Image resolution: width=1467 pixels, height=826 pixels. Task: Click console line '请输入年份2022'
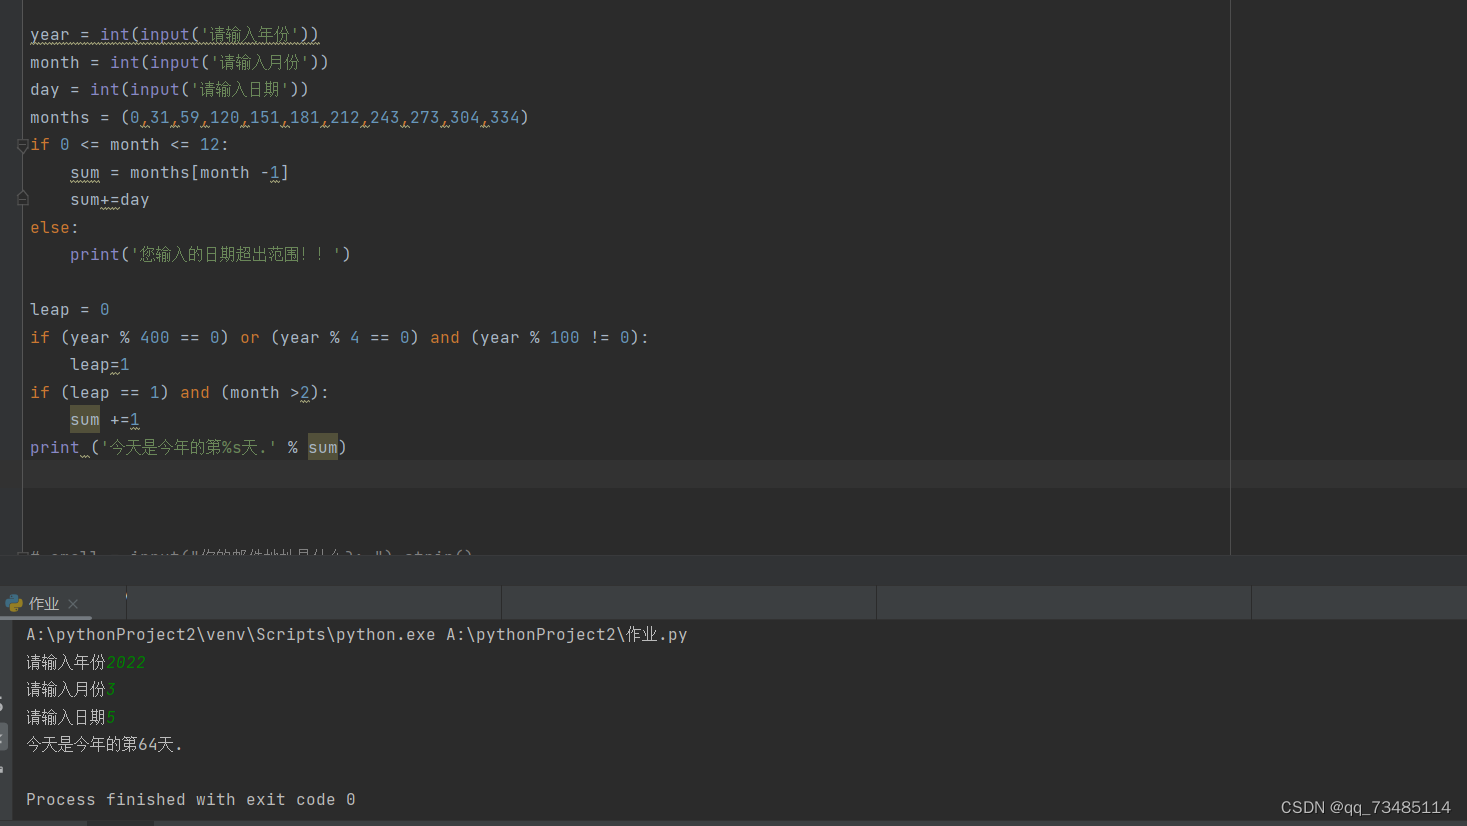click(x=86, y=662)
